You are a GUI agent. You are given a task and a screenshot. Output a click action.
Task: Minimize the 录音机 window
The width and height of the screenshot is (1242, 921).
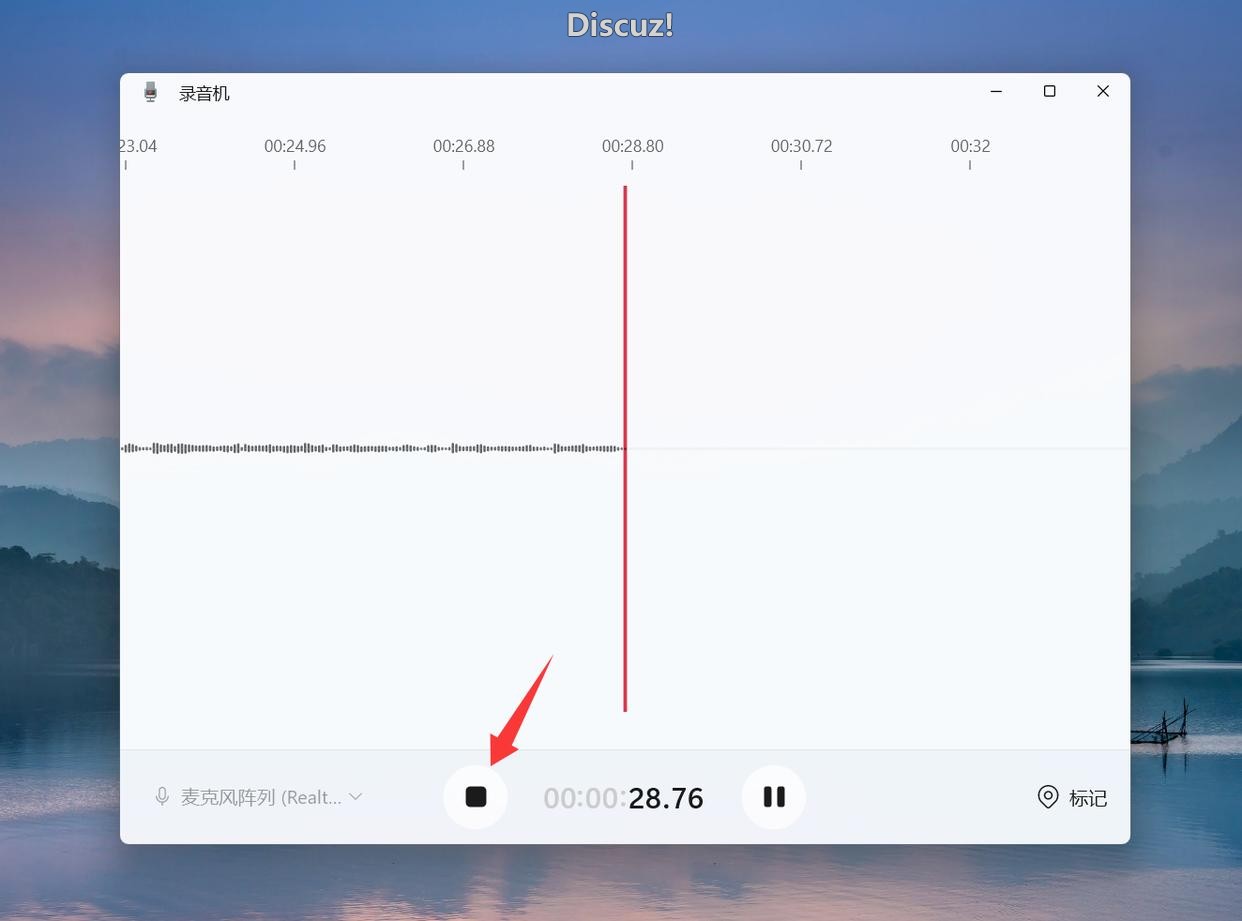pyautogui.click(x=996, y=91)
